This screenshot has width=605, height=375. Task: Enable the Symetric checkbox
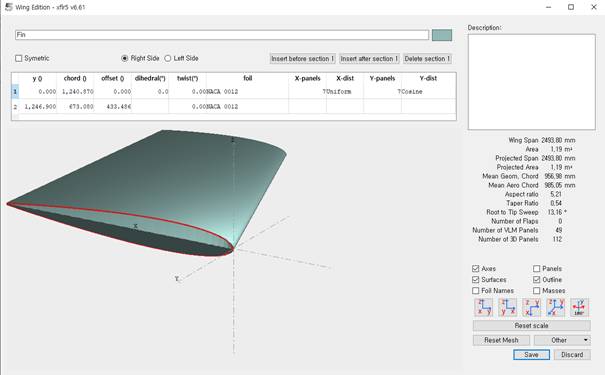click(x=19, y=58)
